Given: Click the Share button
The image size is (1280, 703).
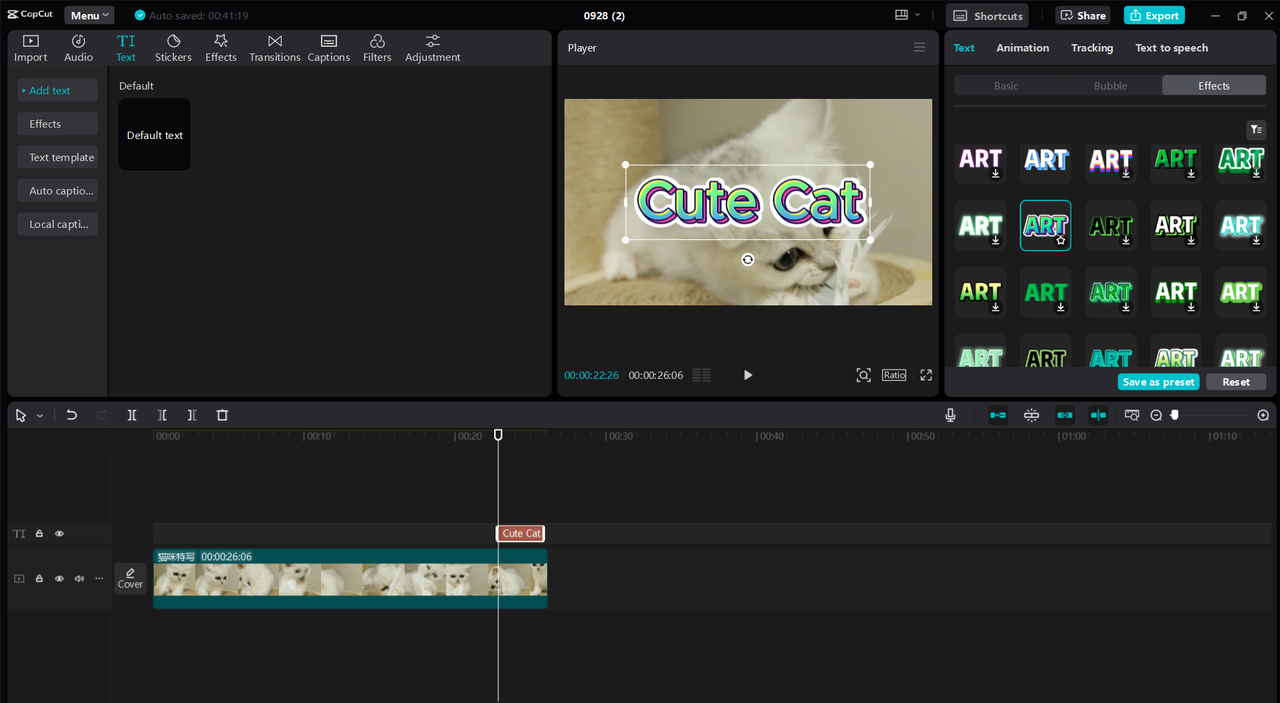Looking at the screenshot, I should point(1083,15).
